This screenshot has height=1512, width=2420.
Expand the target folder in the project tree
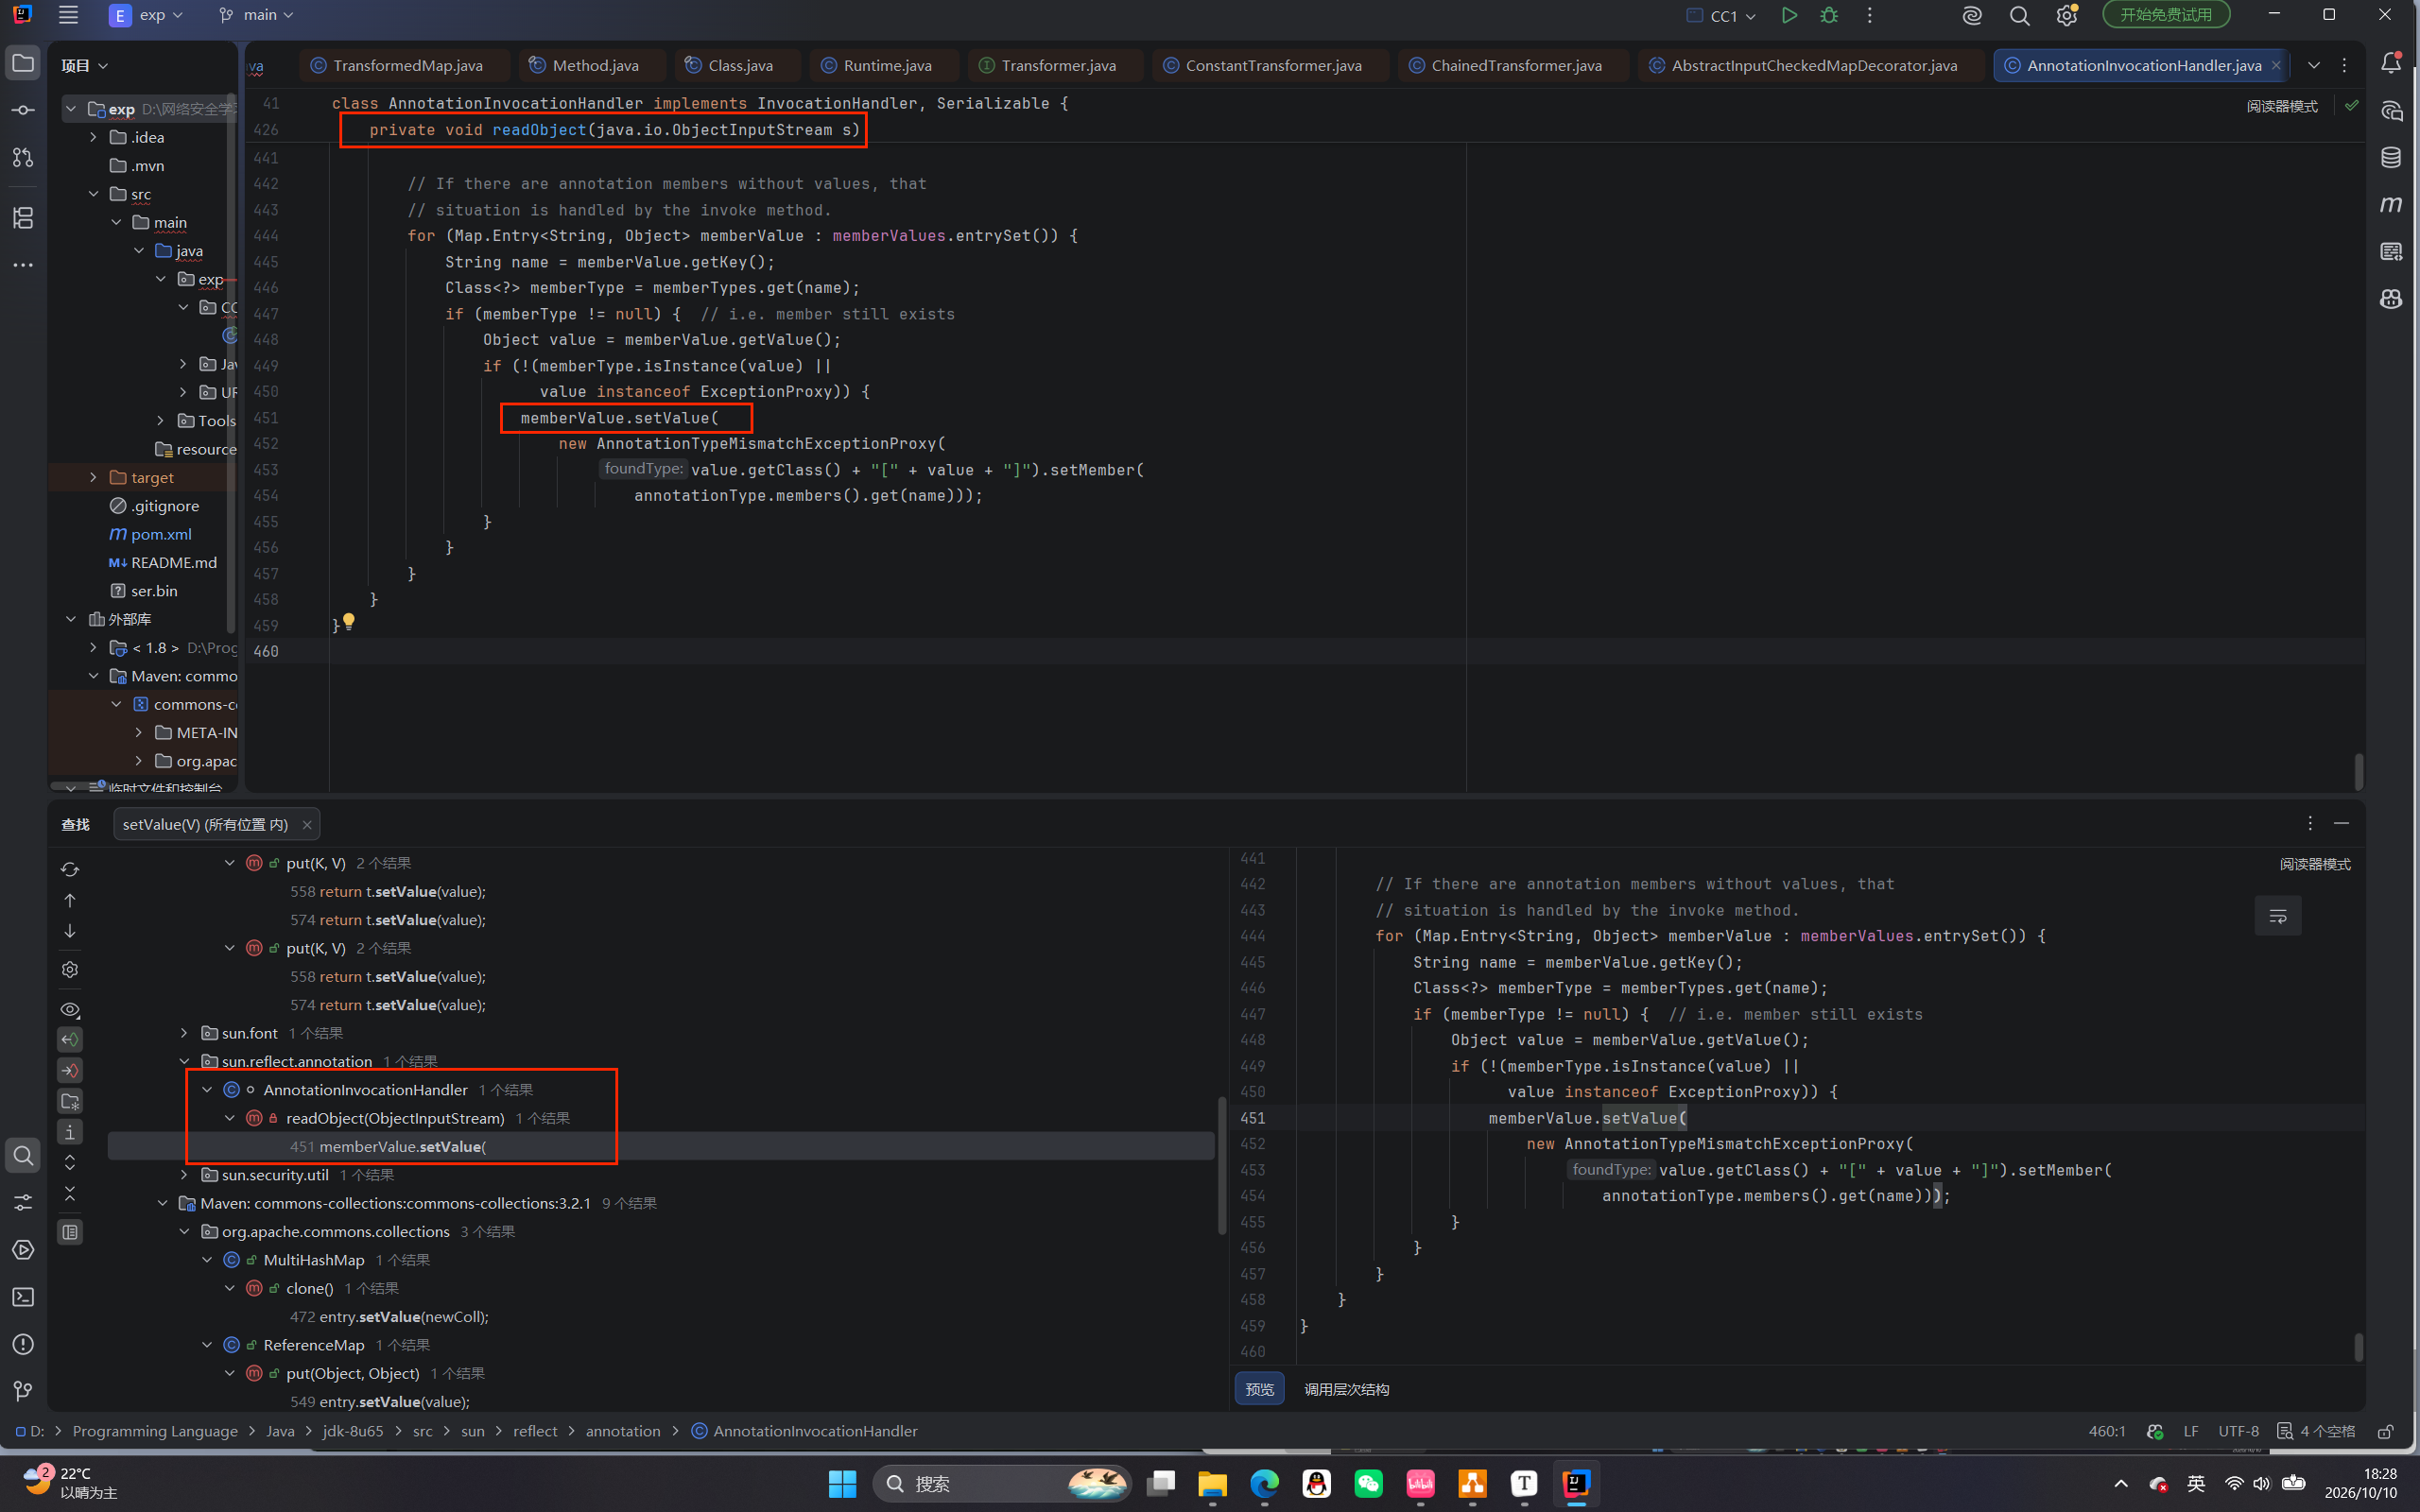93,477
